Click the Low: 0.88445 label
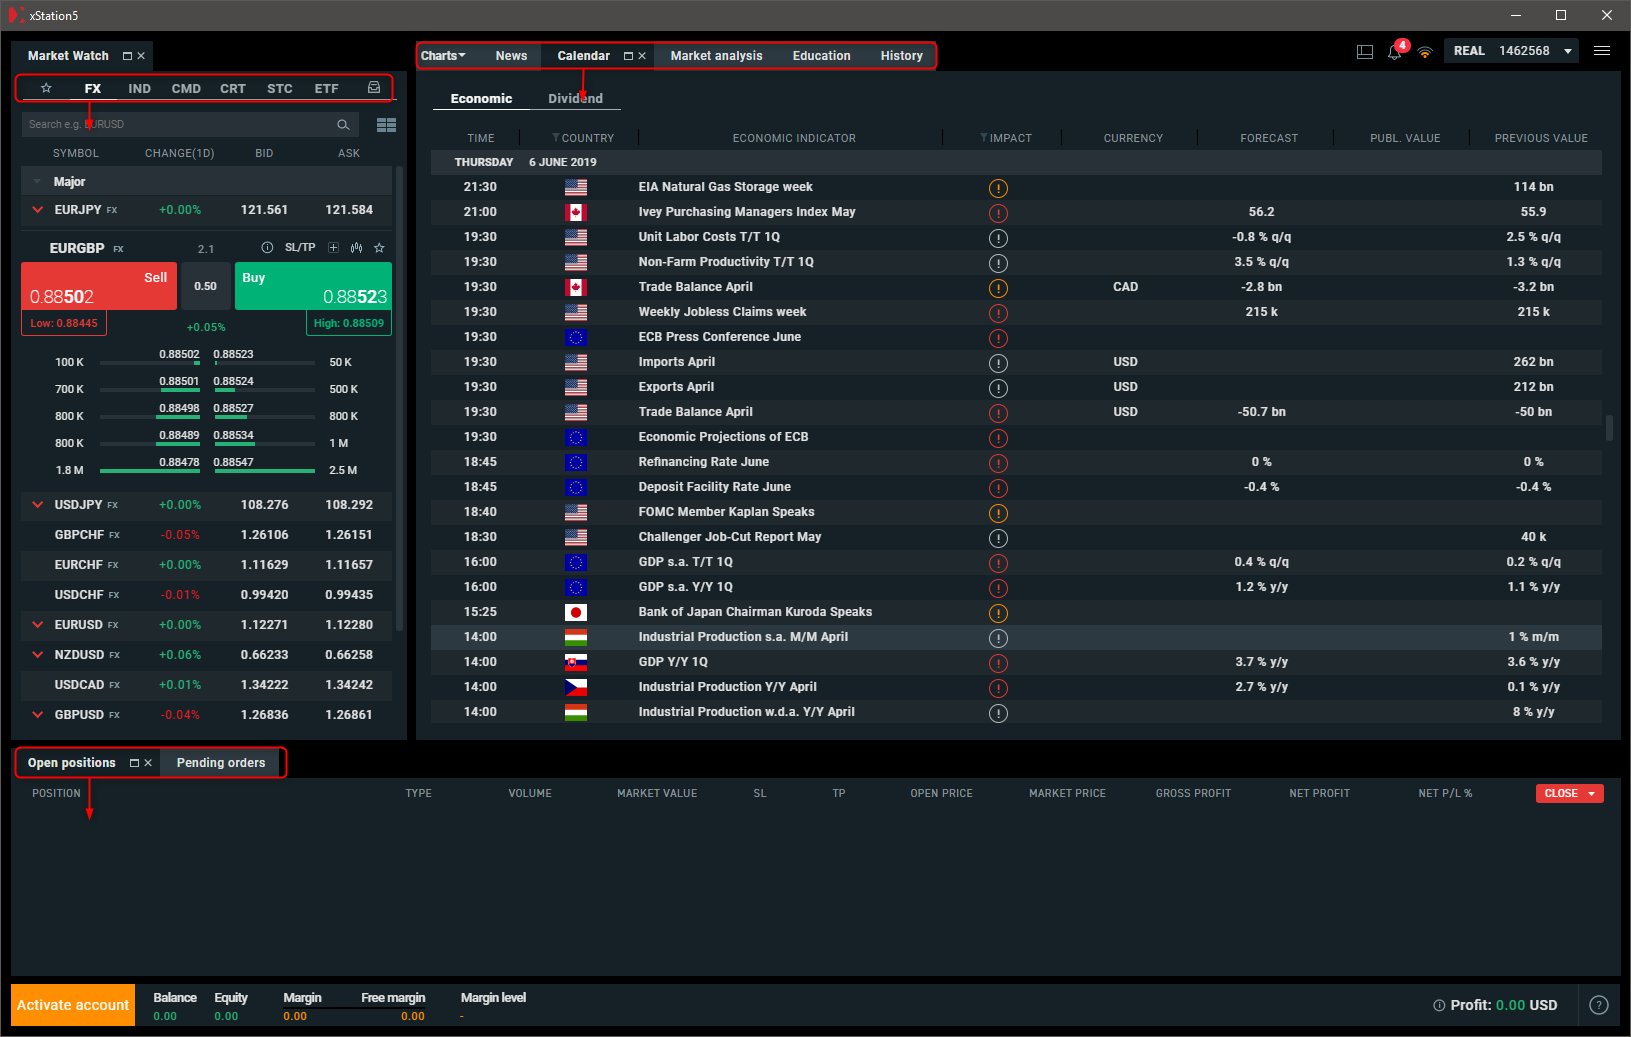The image size is (1631, 1037). coord(64,323)
